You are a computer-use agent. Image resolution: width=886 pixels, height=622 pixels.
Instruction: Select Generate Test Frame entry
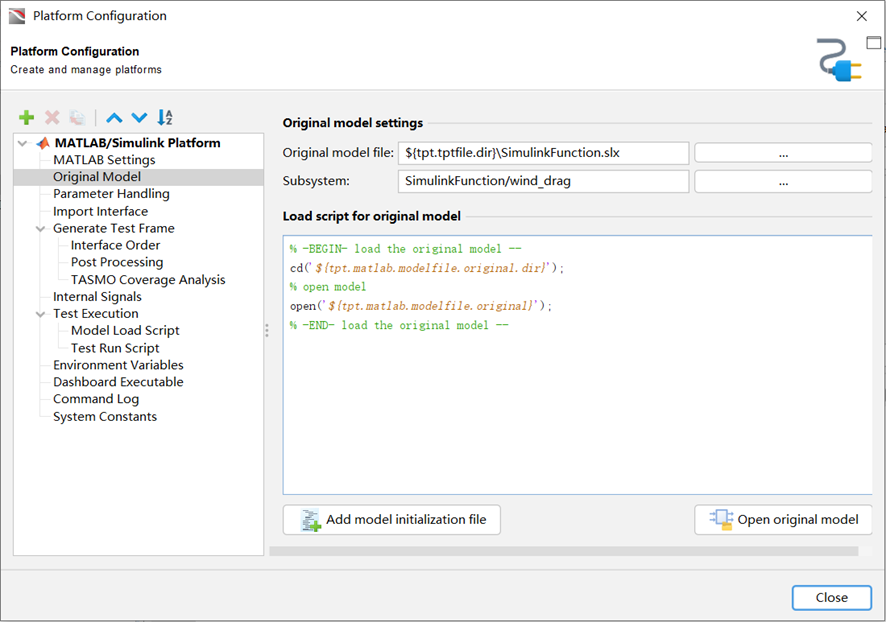pos(114,228)
